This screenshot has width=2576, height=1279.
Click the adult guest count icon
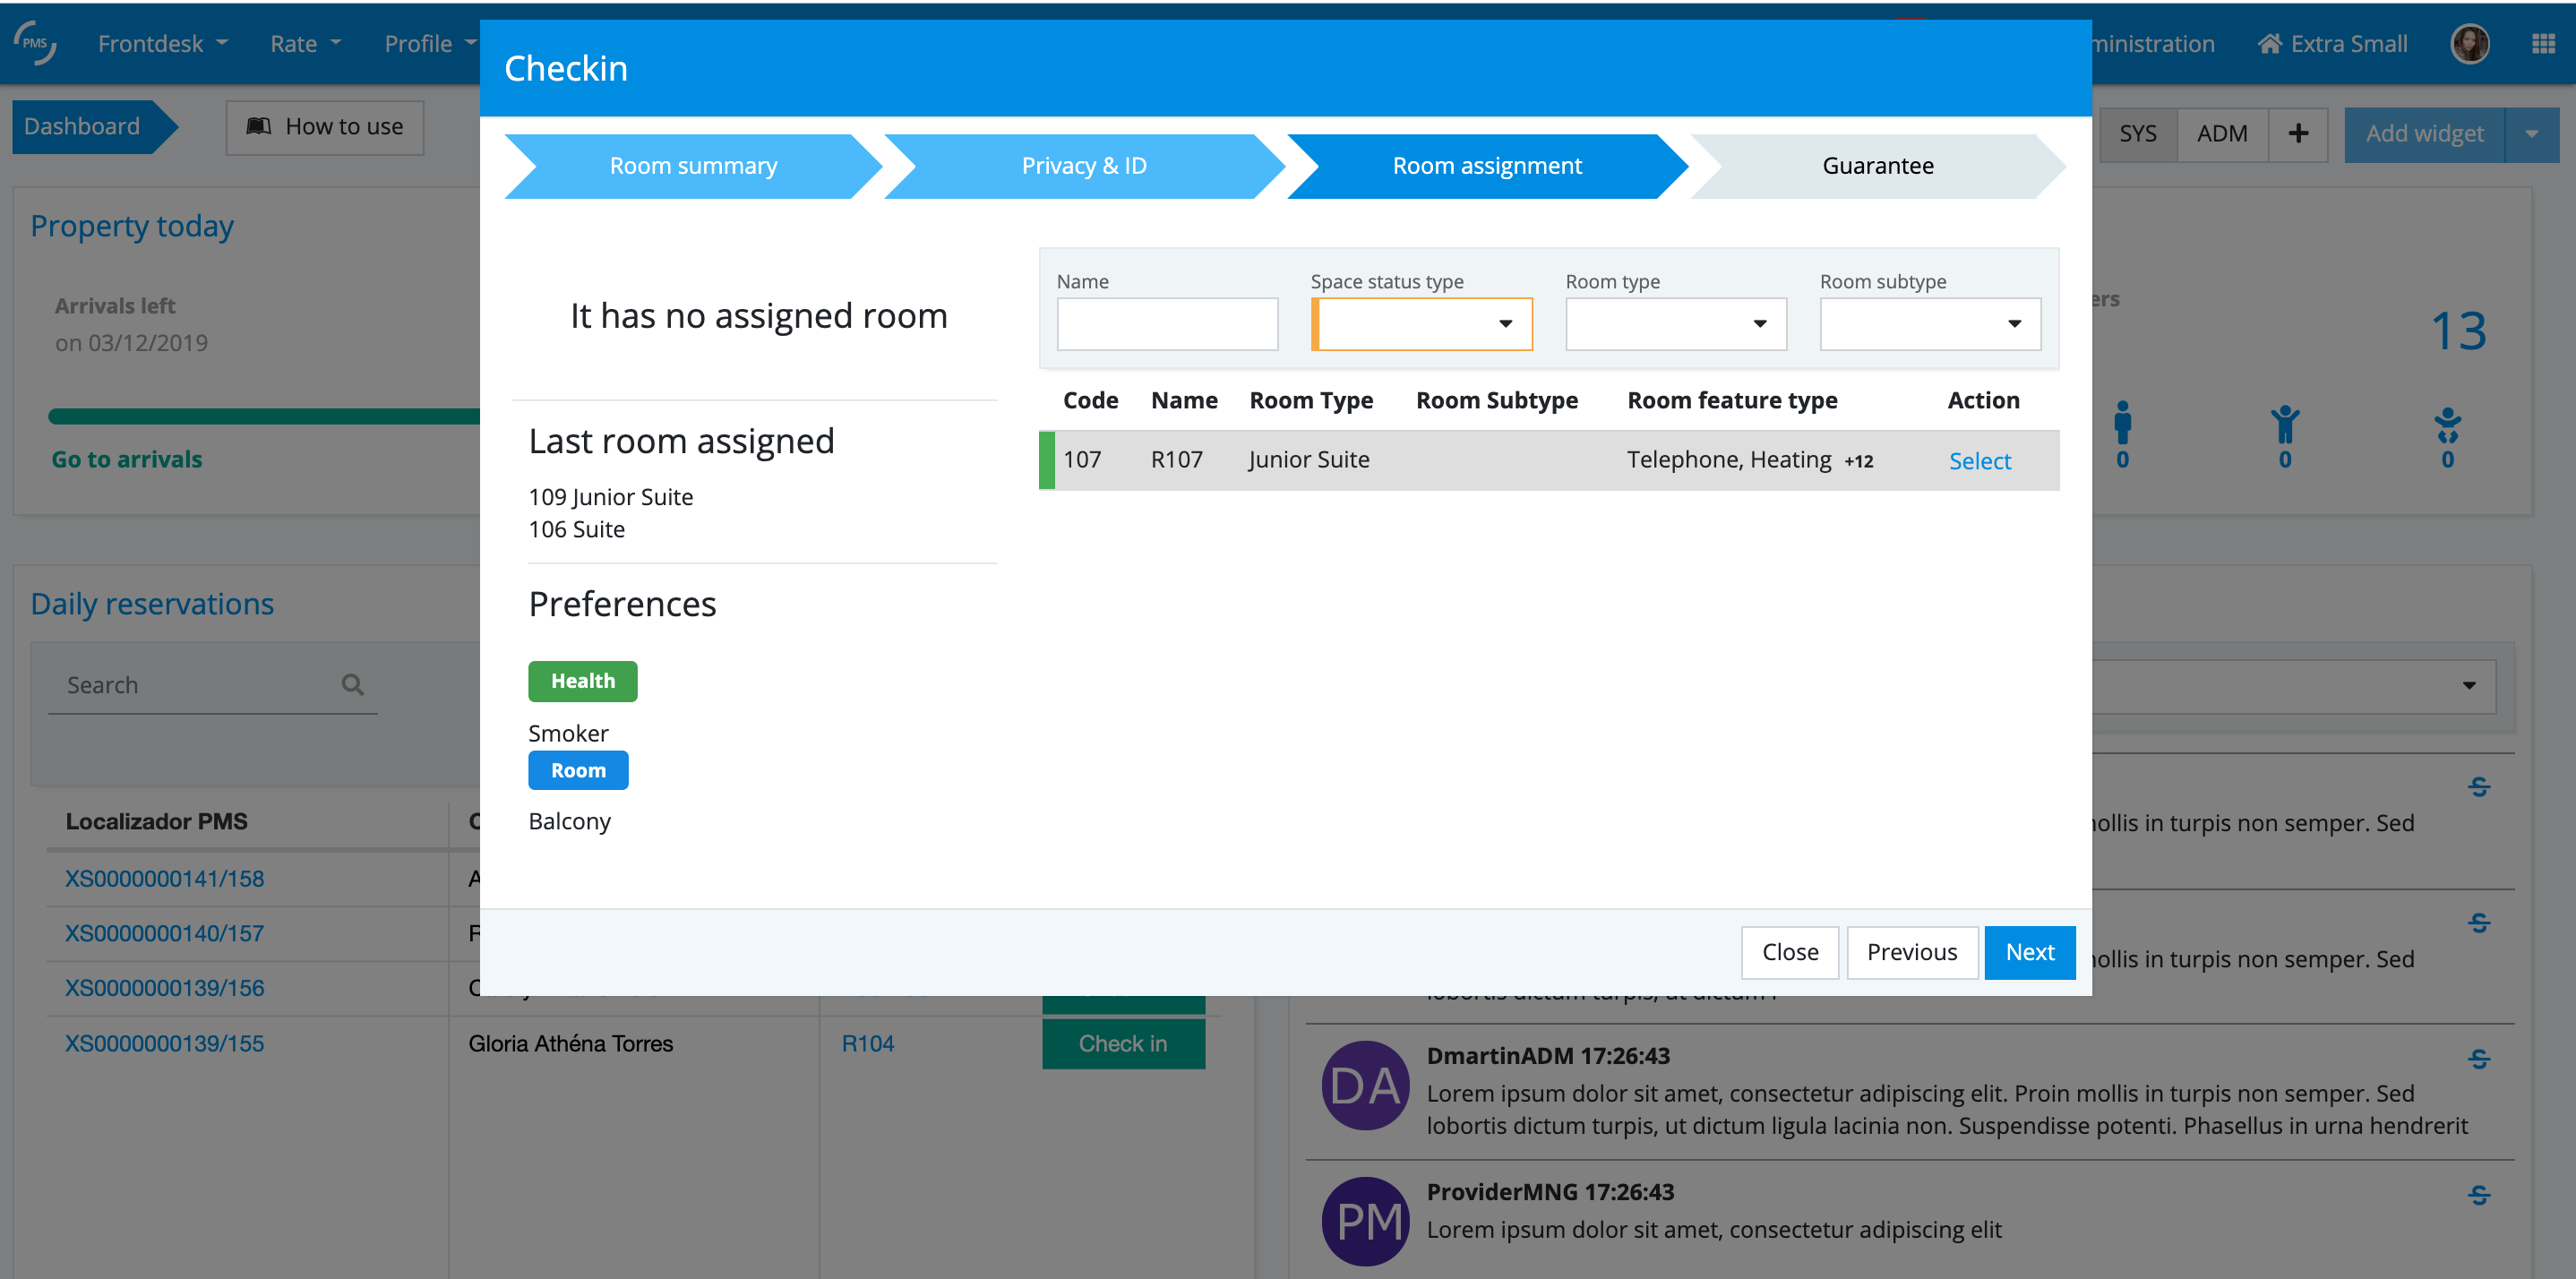(2122, 424)
